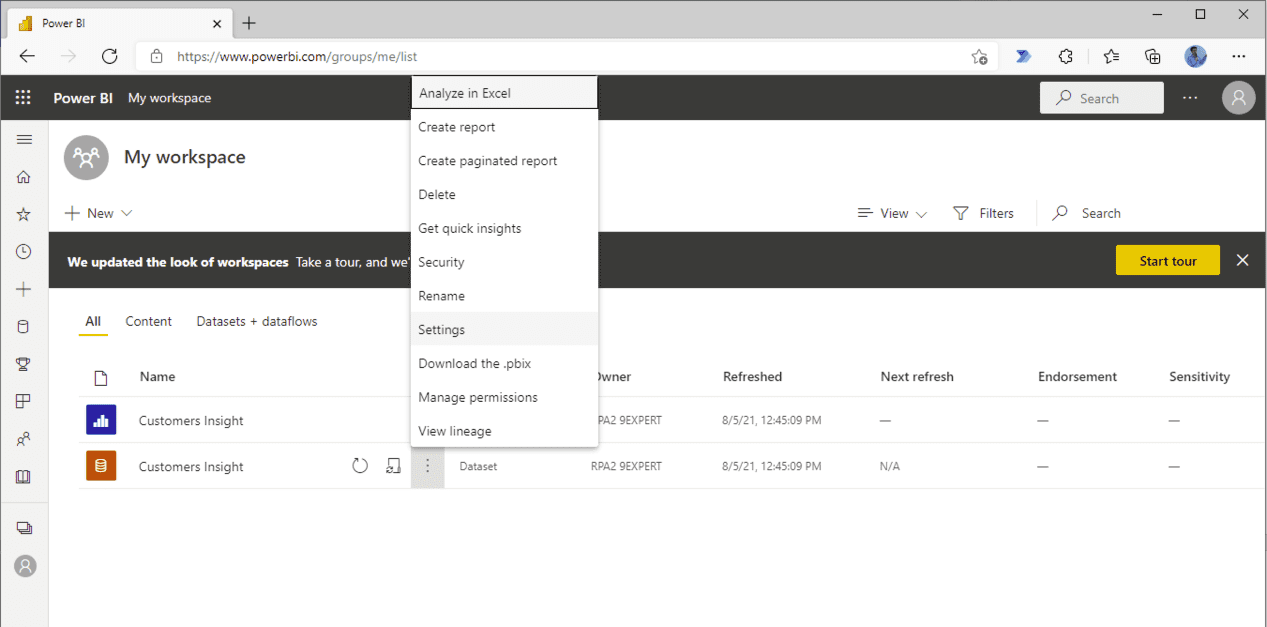This screenshot has width=1267, height=627.
Task: Click inside the Power BI search box
Action: (1101, 97)
